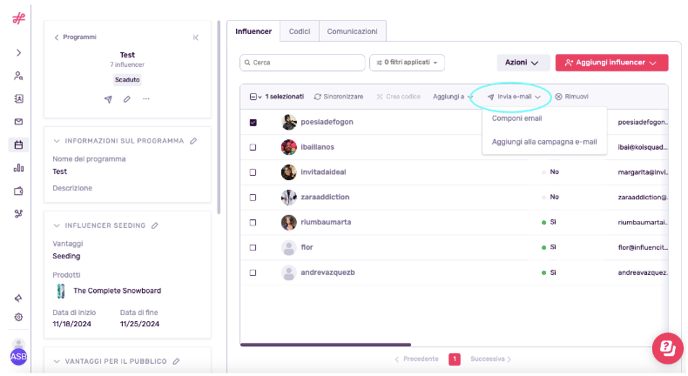This screenshot has height=376, width=688.
Task: Select the riumbaumarta row checkbox
Action: coord(253,222)
